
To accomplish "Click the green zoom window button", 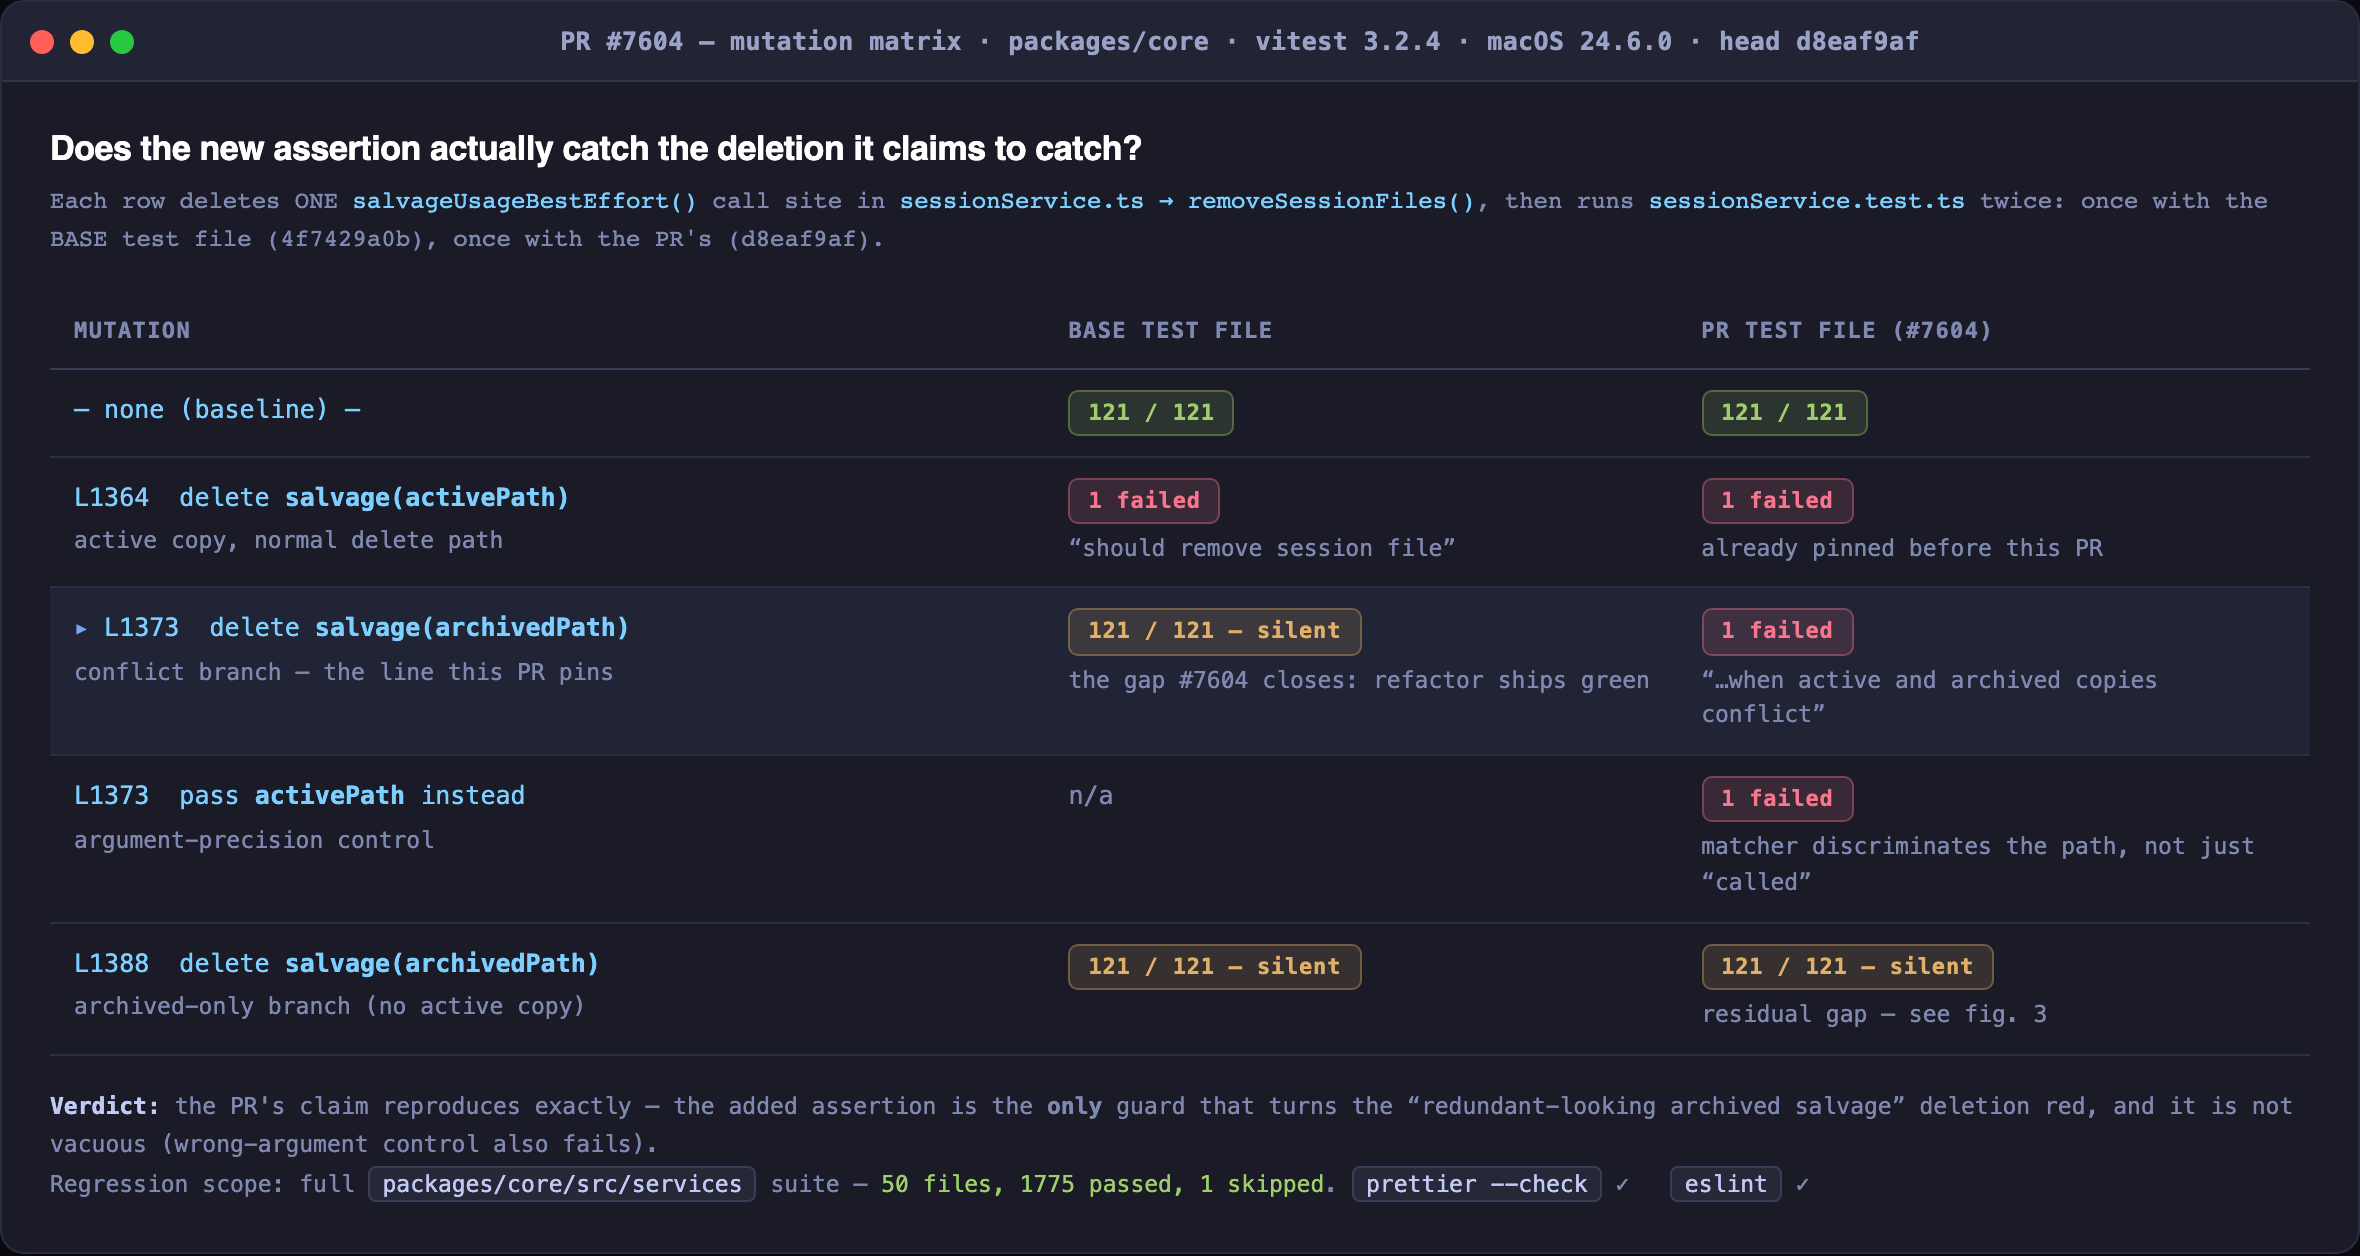I will click(x=122, y=42).
